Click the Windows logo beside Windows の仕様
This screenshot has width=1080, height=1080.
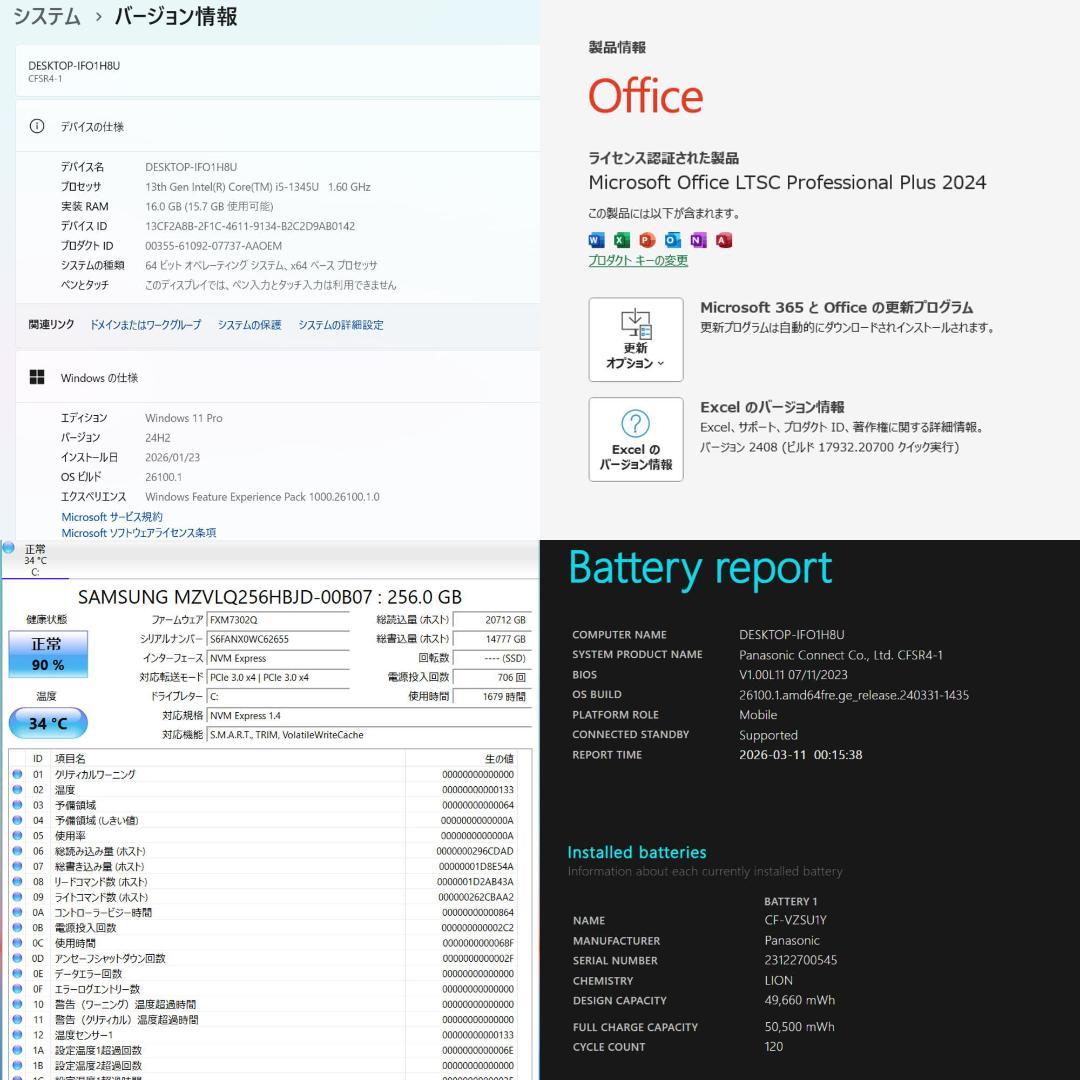coord(37,377)
